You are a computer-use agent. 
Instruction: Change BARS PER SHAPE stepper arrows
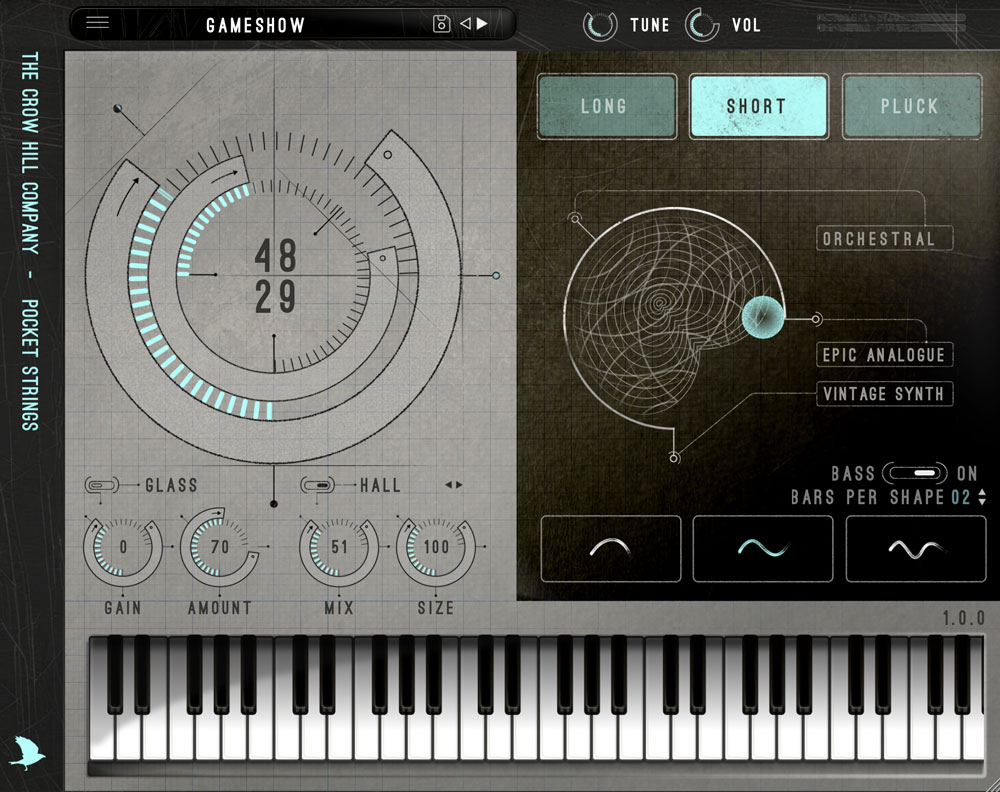pos(982,497)
